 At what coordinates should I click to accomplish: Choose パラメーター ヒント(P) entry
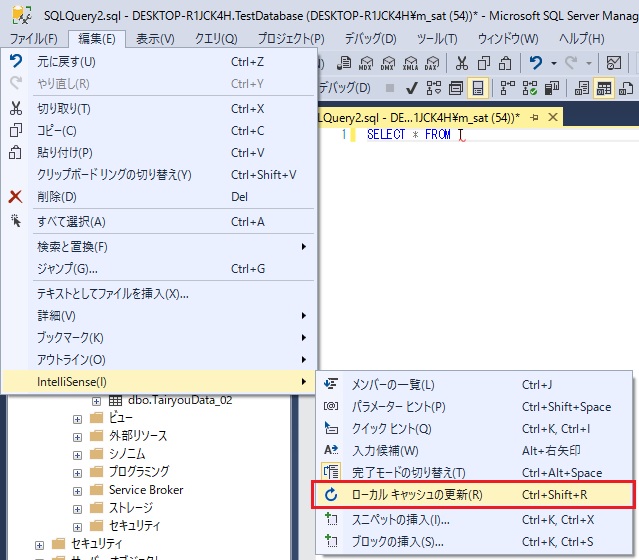[x=474, y=406]
